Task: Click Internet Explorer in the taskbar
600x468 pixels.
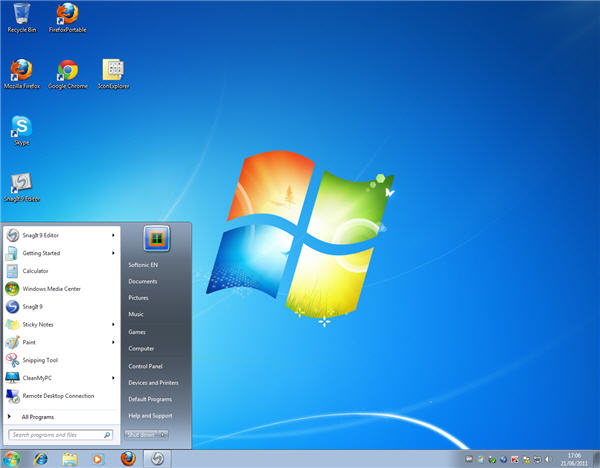Action: tap(41, 458)
